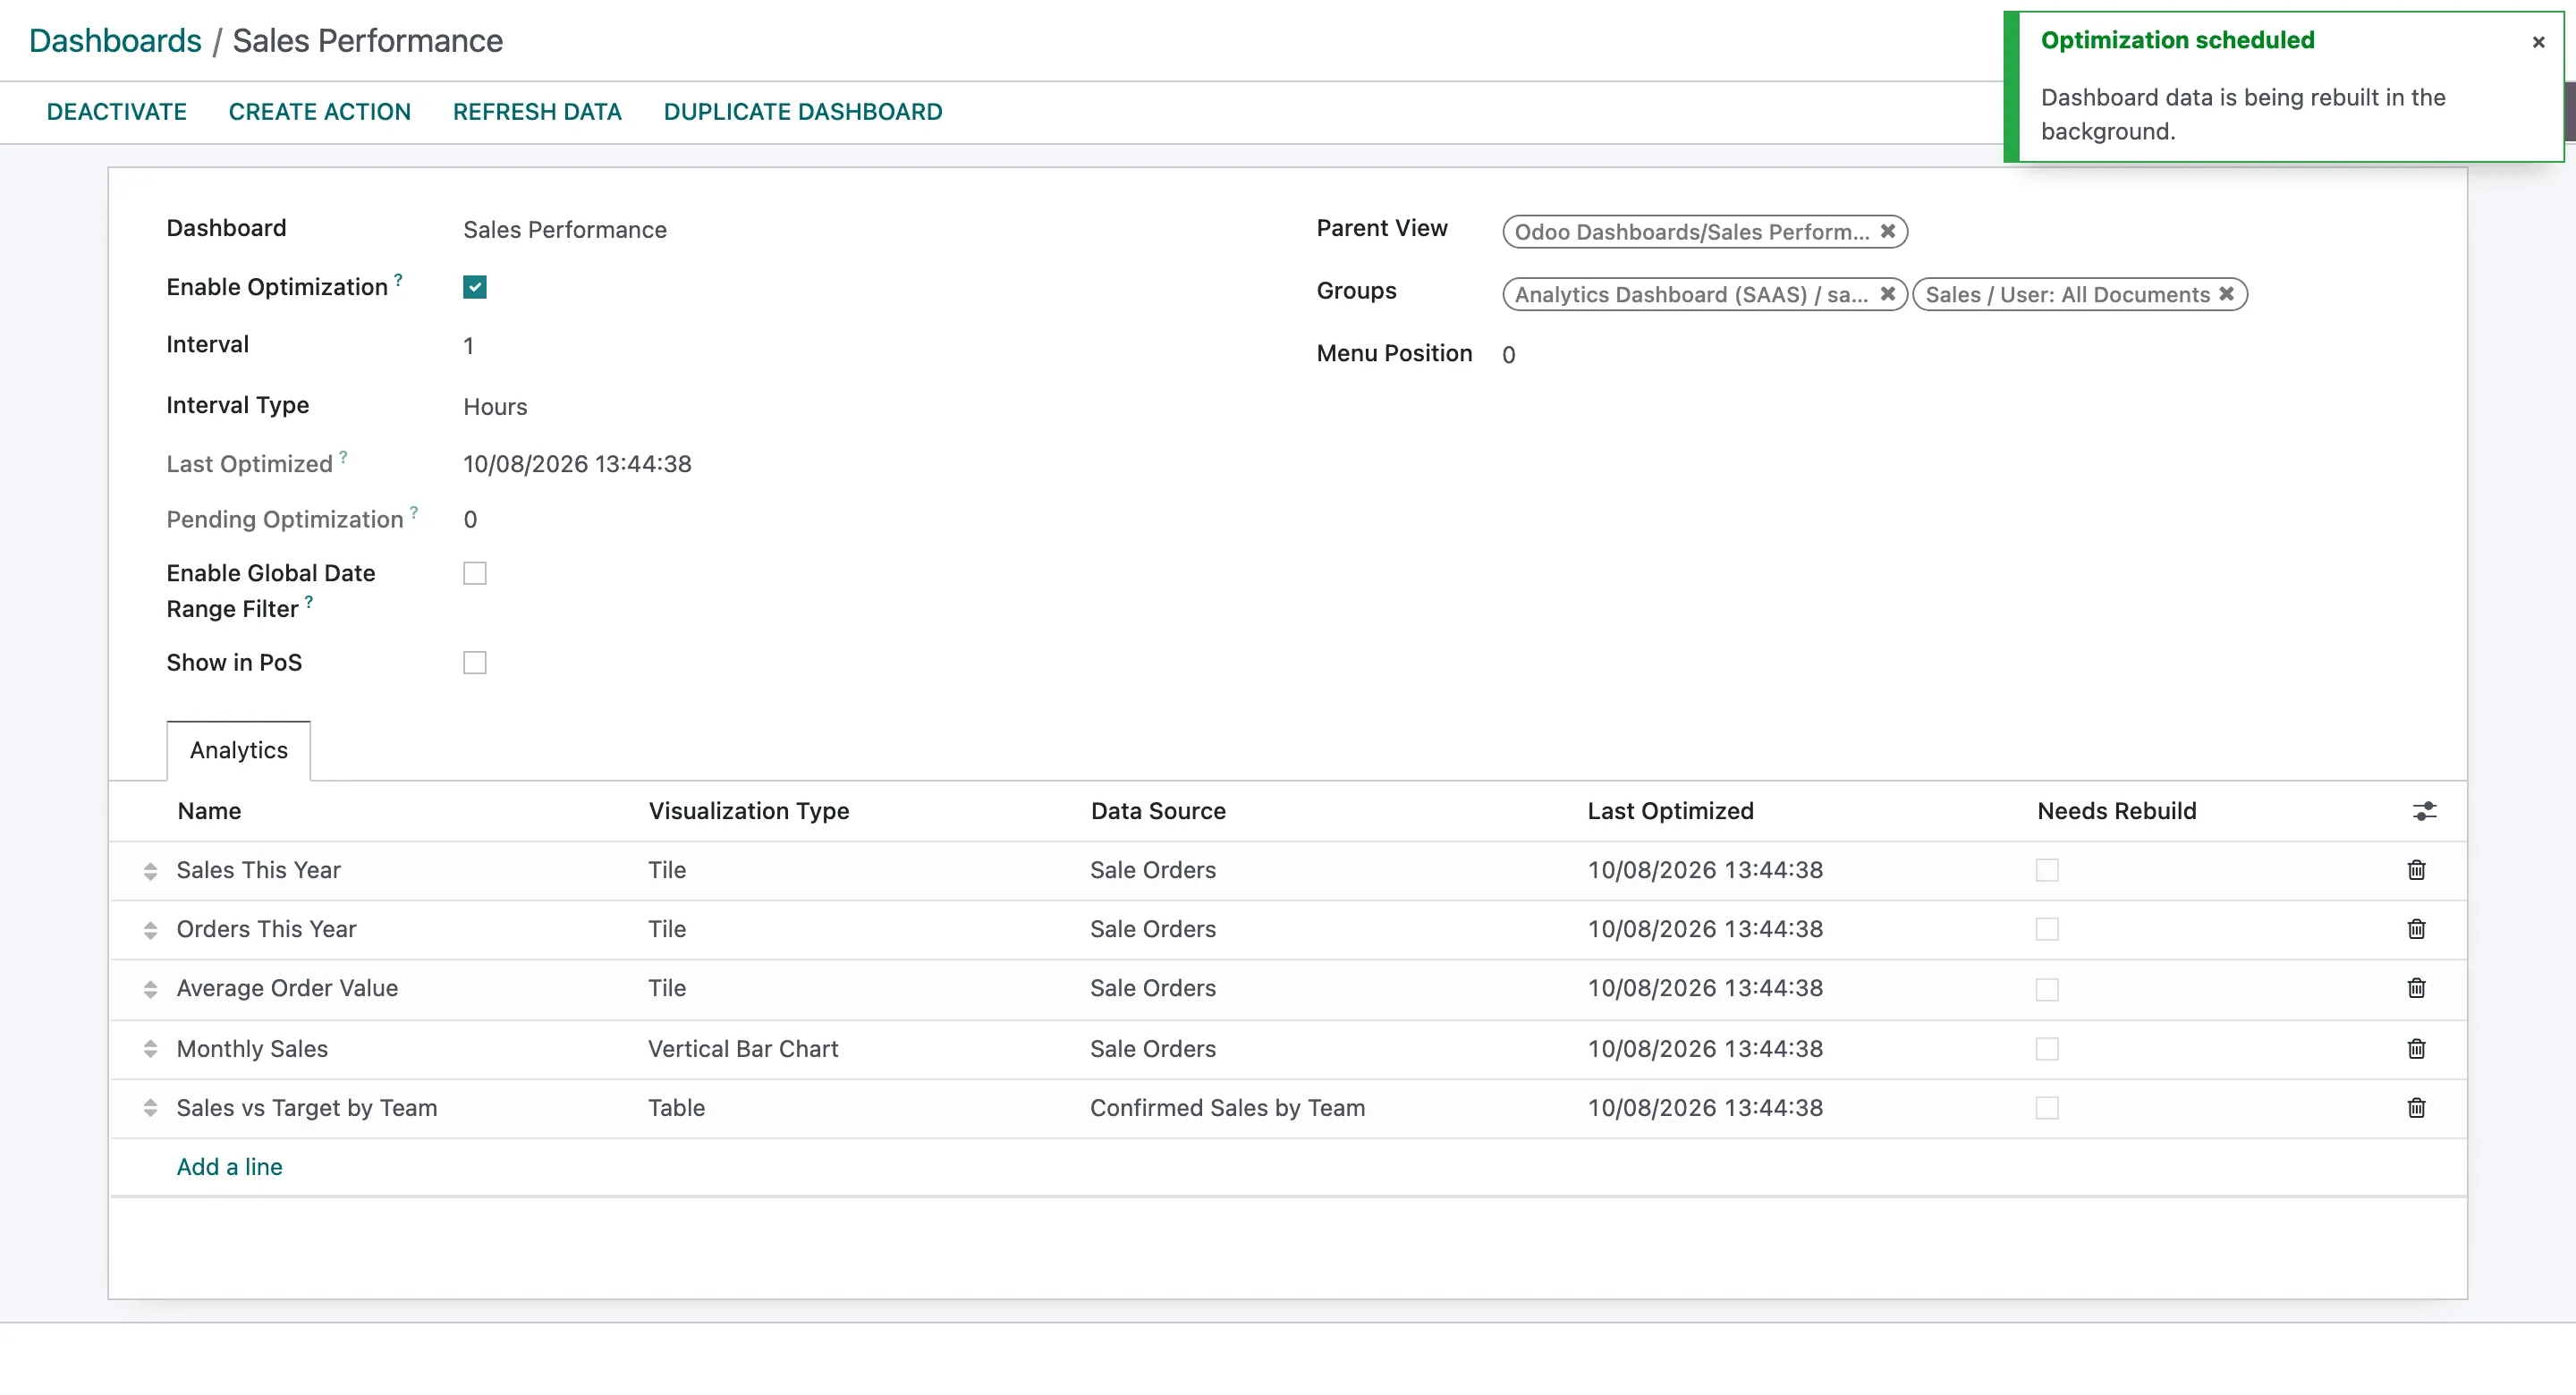This screenshot has height=1395, width=2576.
Task: Toggle Needs Rebuild for Sales vs Target by Team
Action: pyautogui.click(x=2047, y=1108)
